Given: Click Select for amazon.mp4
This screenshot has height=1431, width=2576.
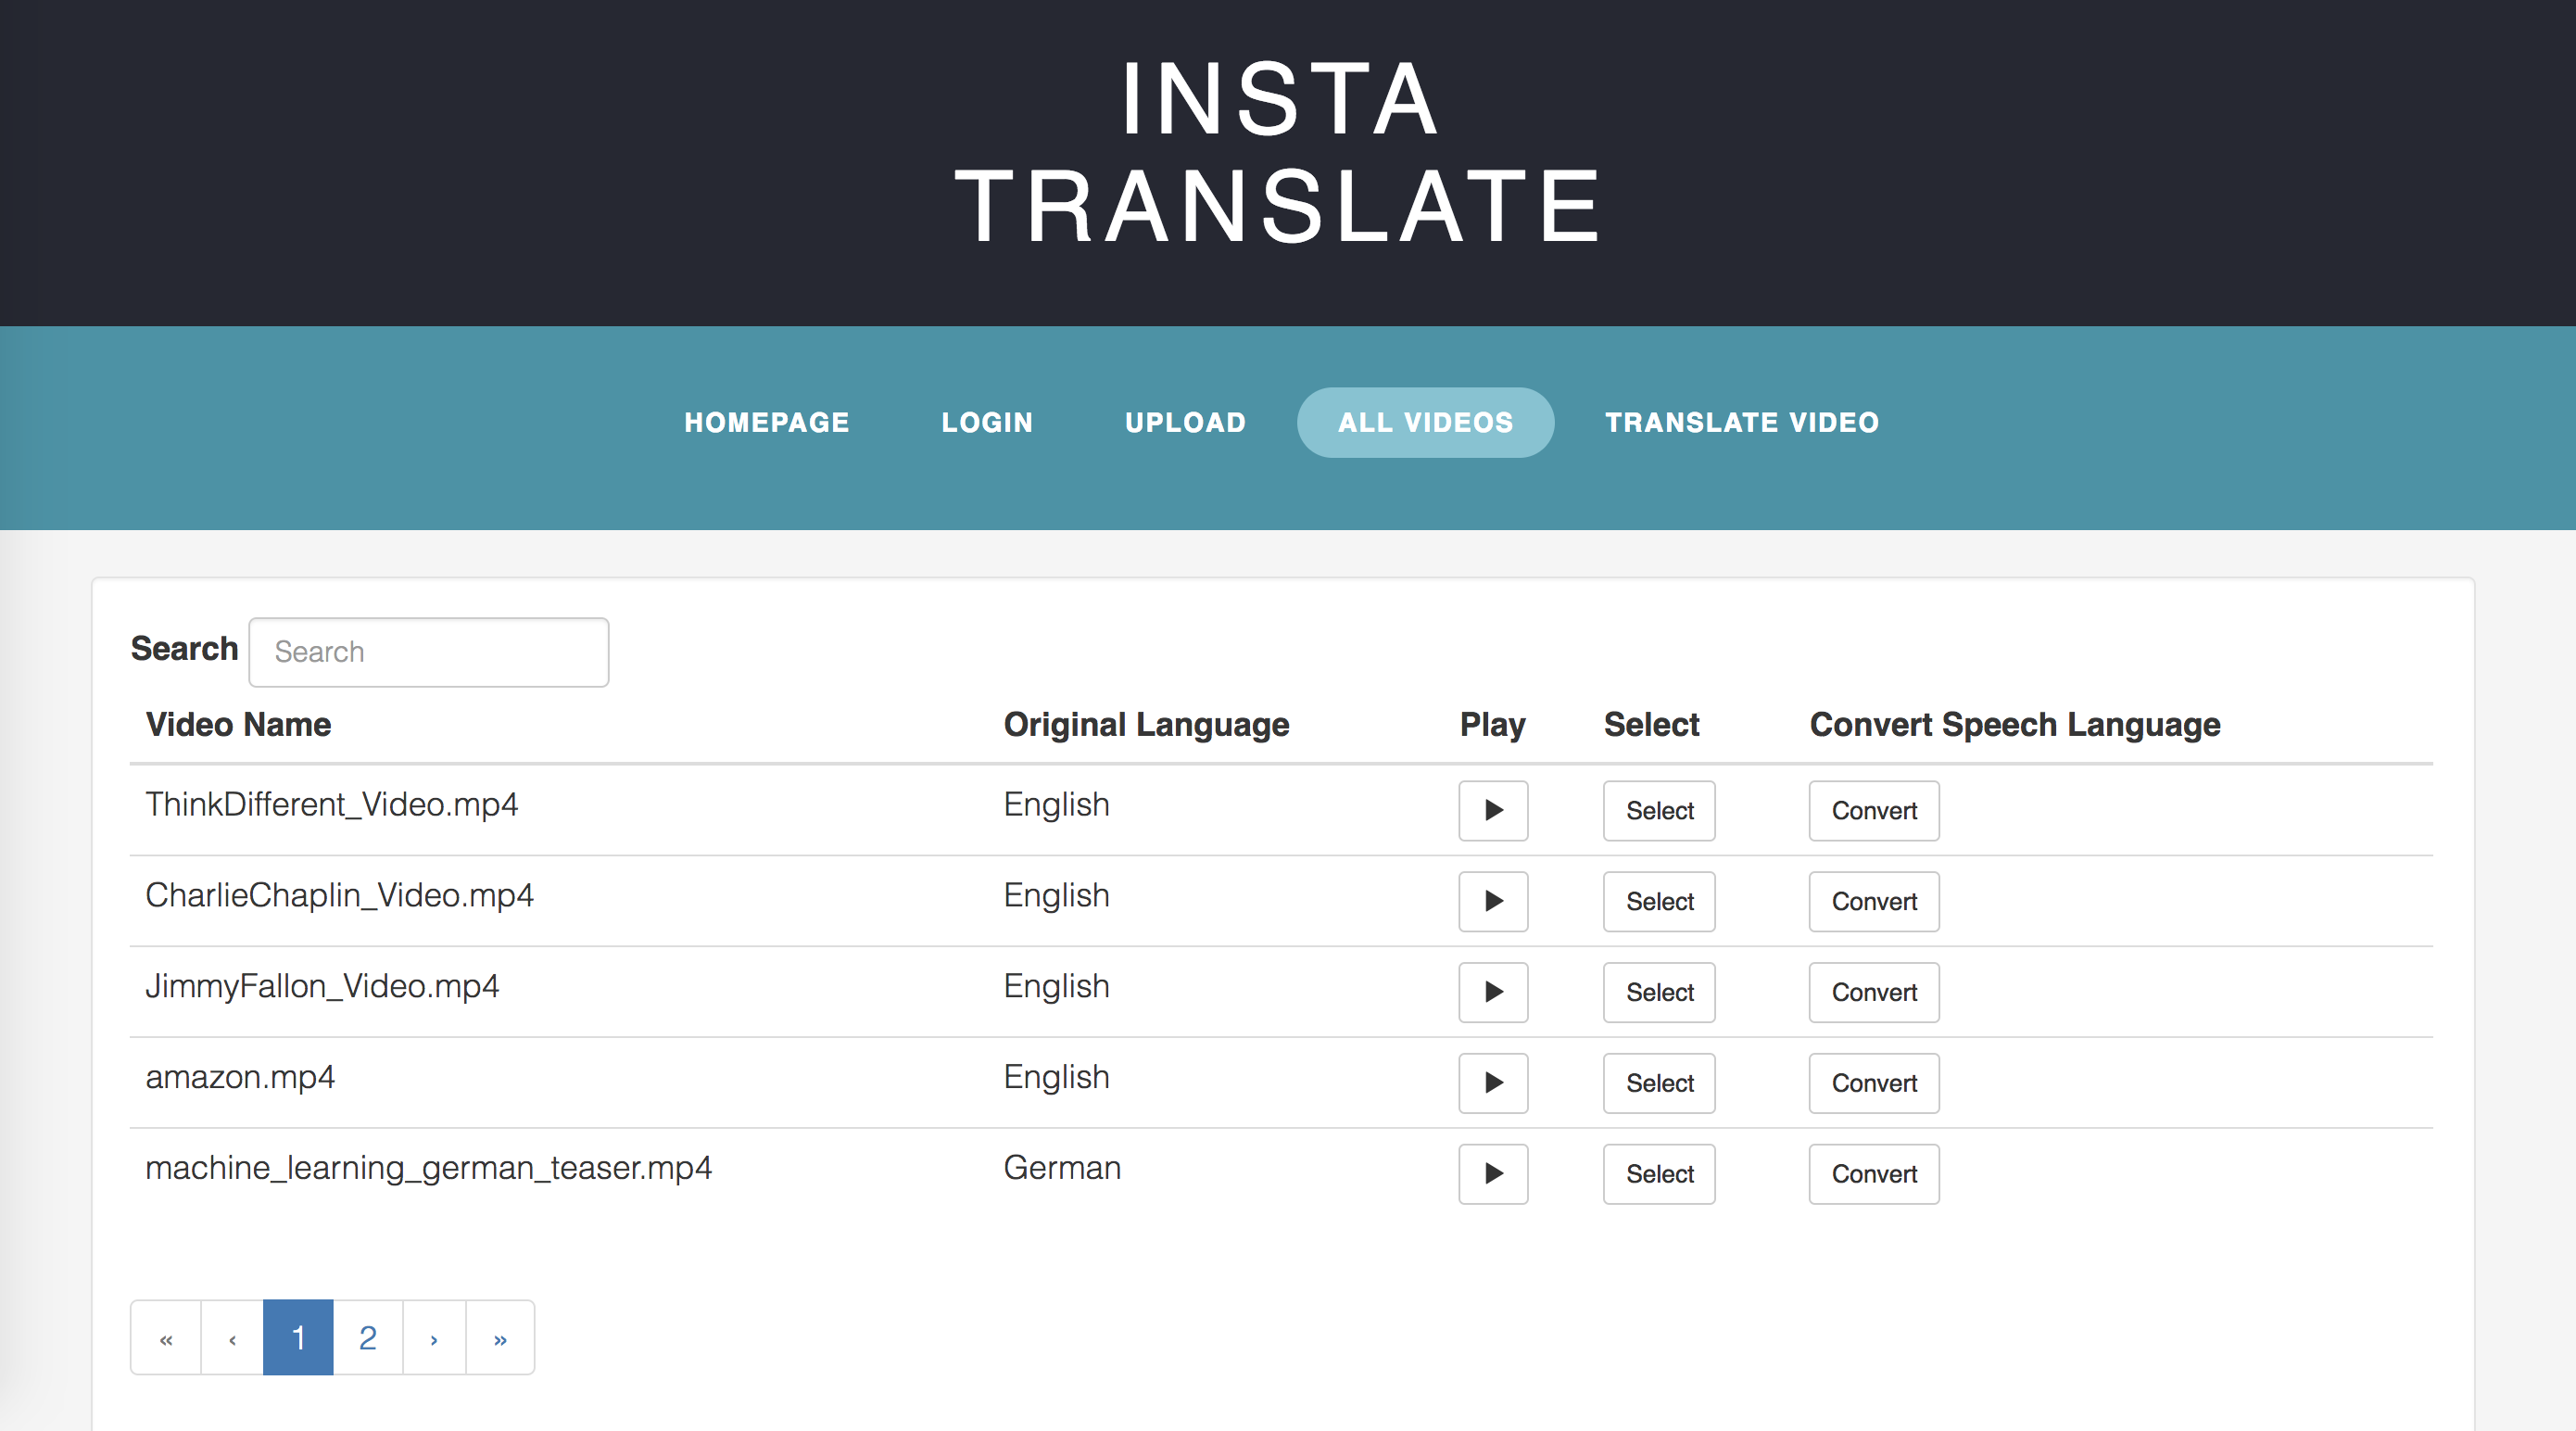Looking at the screenshot, I should [1658, 1083].
